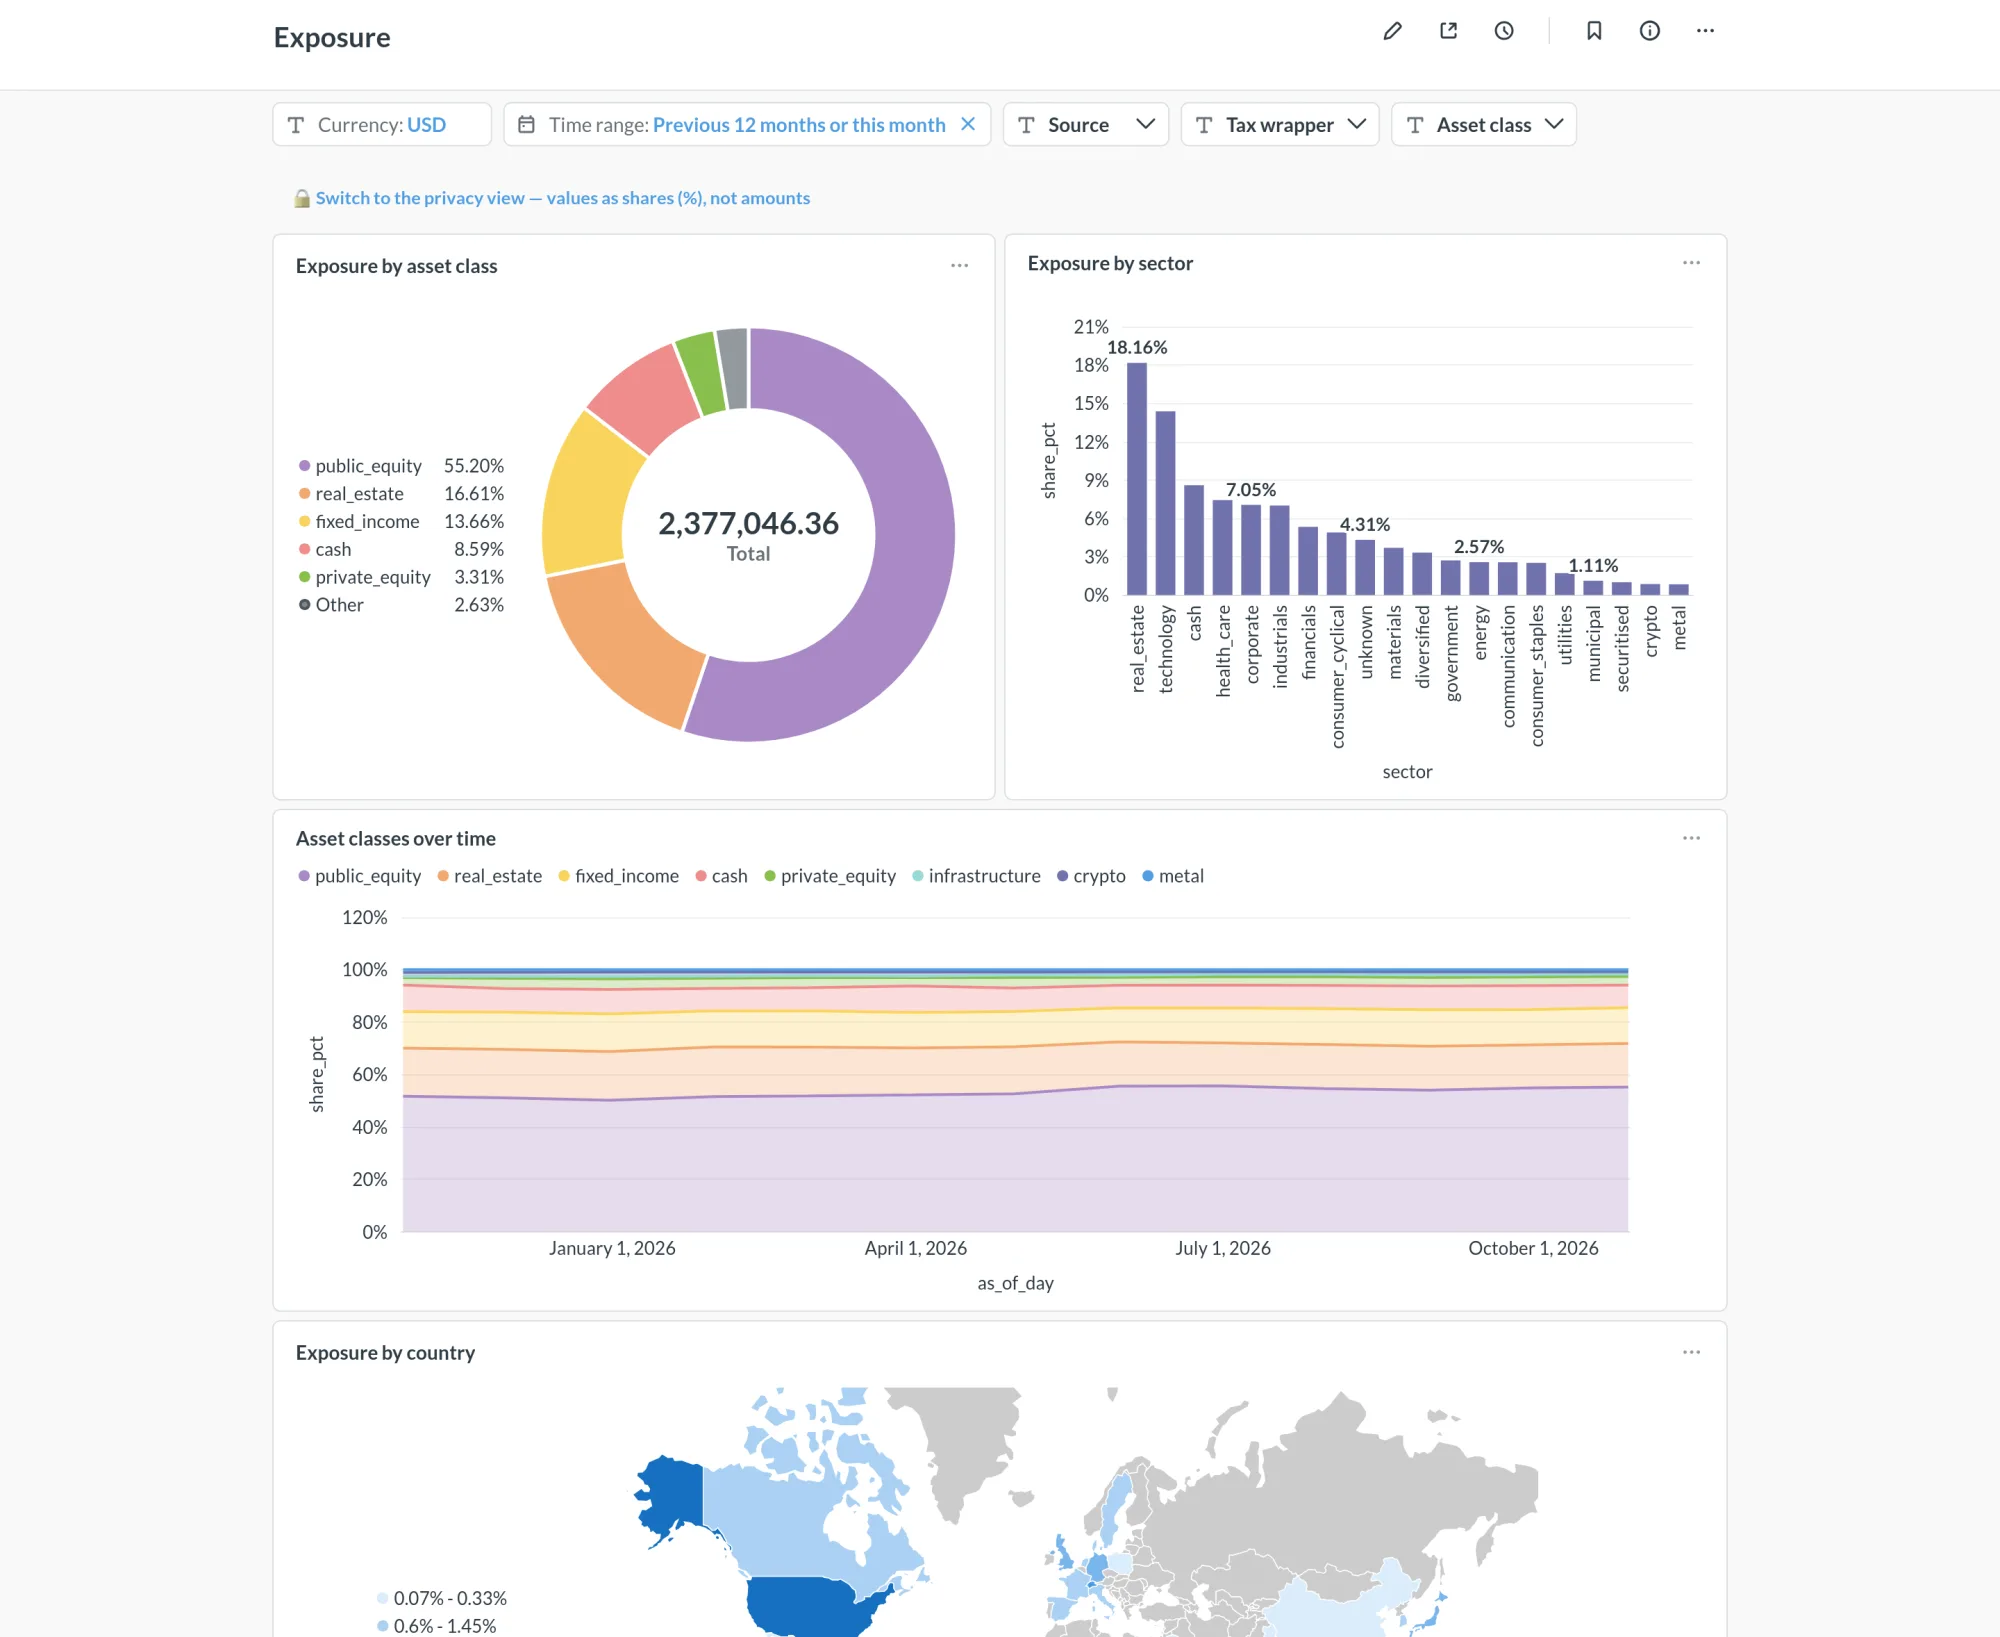Click the calendar icon in Time range filter

pos(526,124)
